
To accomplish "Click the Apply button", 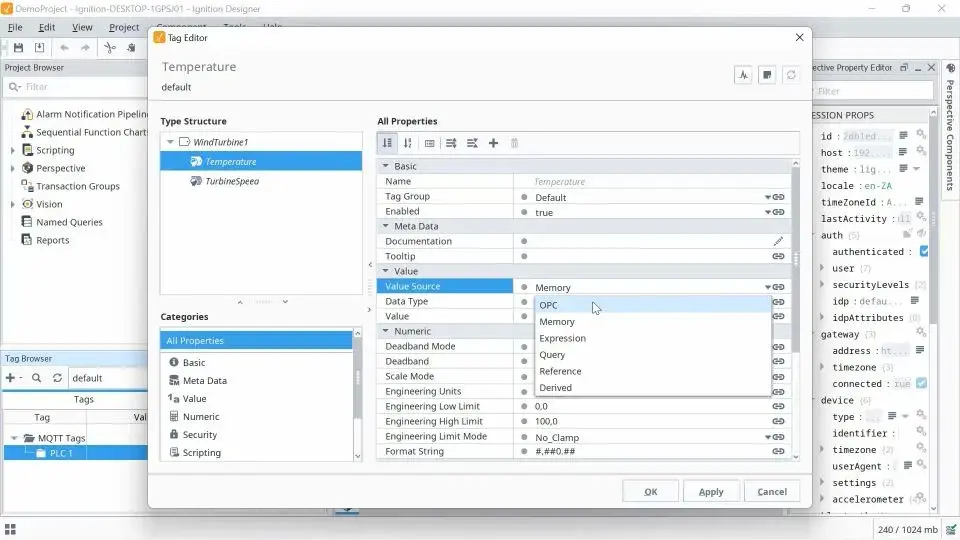I will (x=711, y=491).
